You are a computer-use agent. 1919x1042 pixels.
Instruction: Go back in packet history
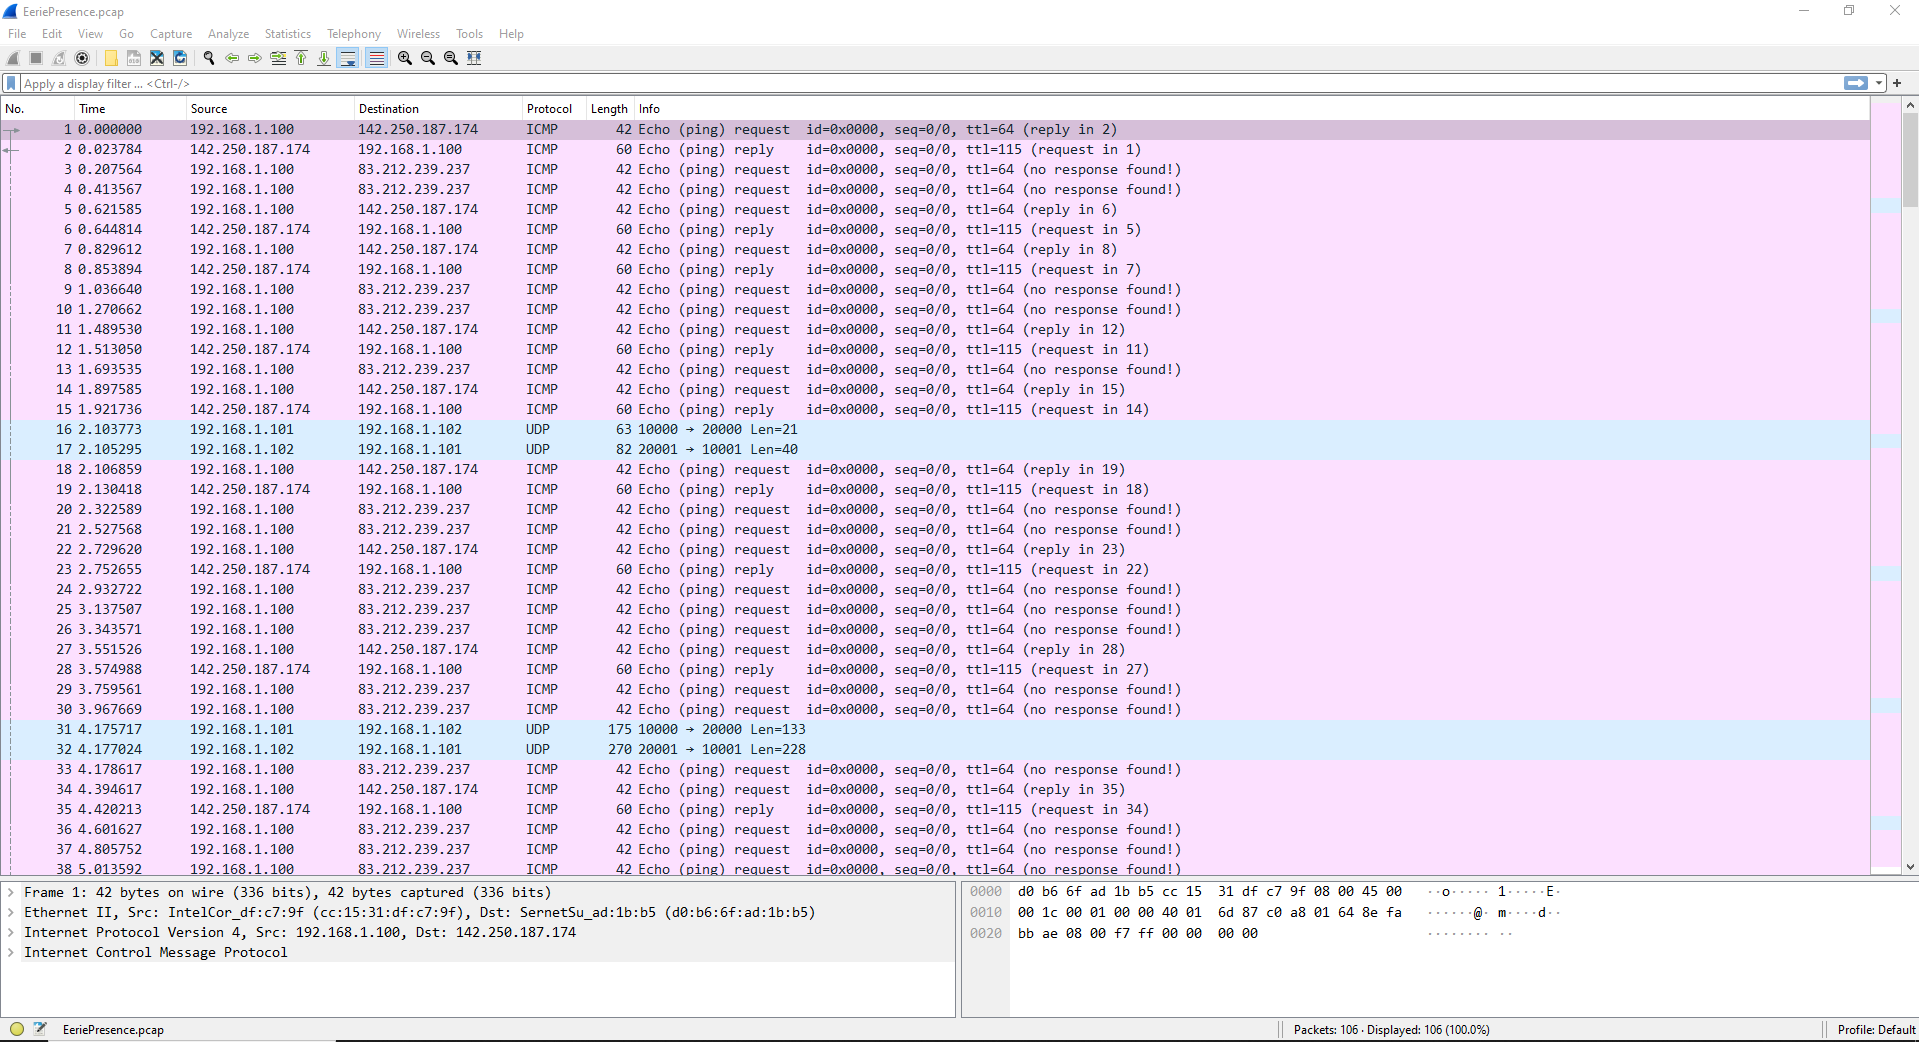coord(232,58)
